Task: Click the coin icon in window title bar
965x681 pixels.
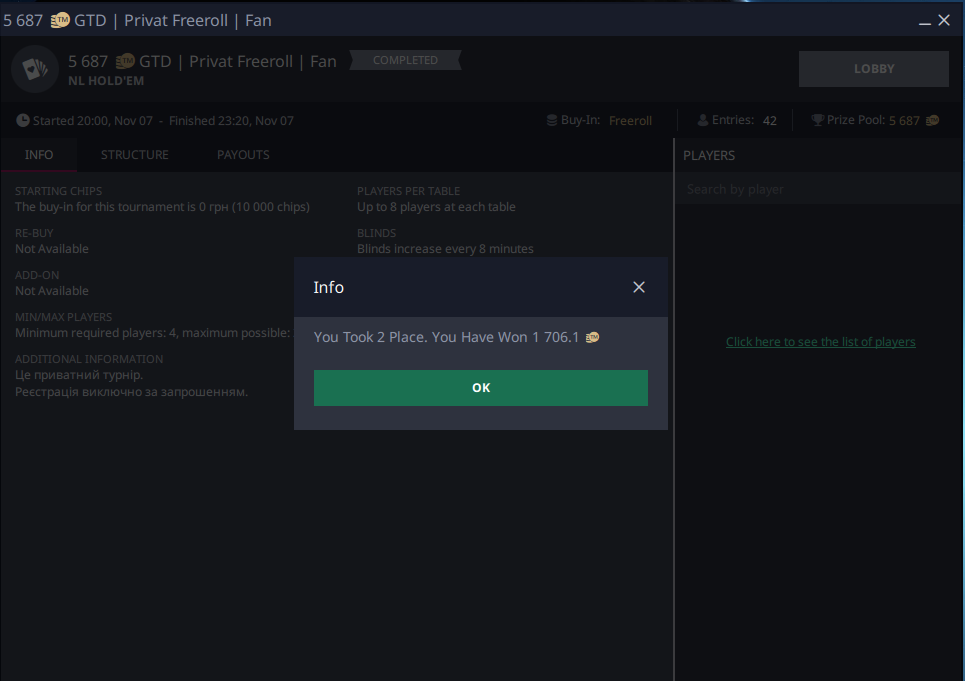Action: [60, 20]
